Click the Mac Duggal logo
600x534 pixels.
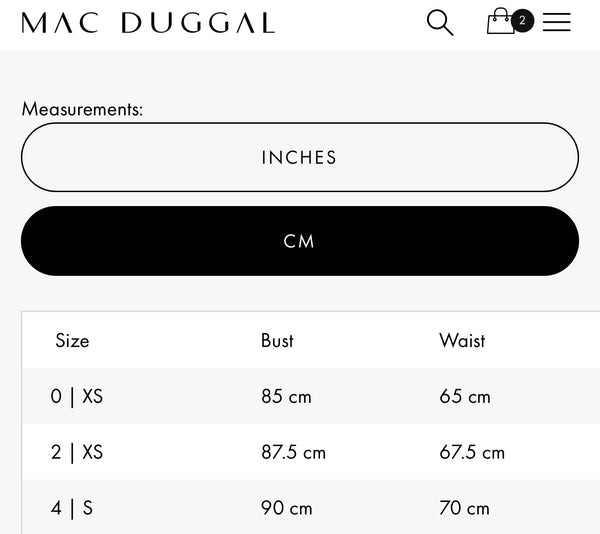tap(148, 23)
